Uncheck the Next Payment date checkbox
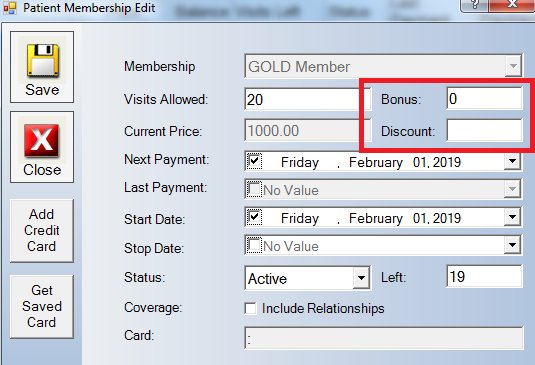 [x=254, y=161]
